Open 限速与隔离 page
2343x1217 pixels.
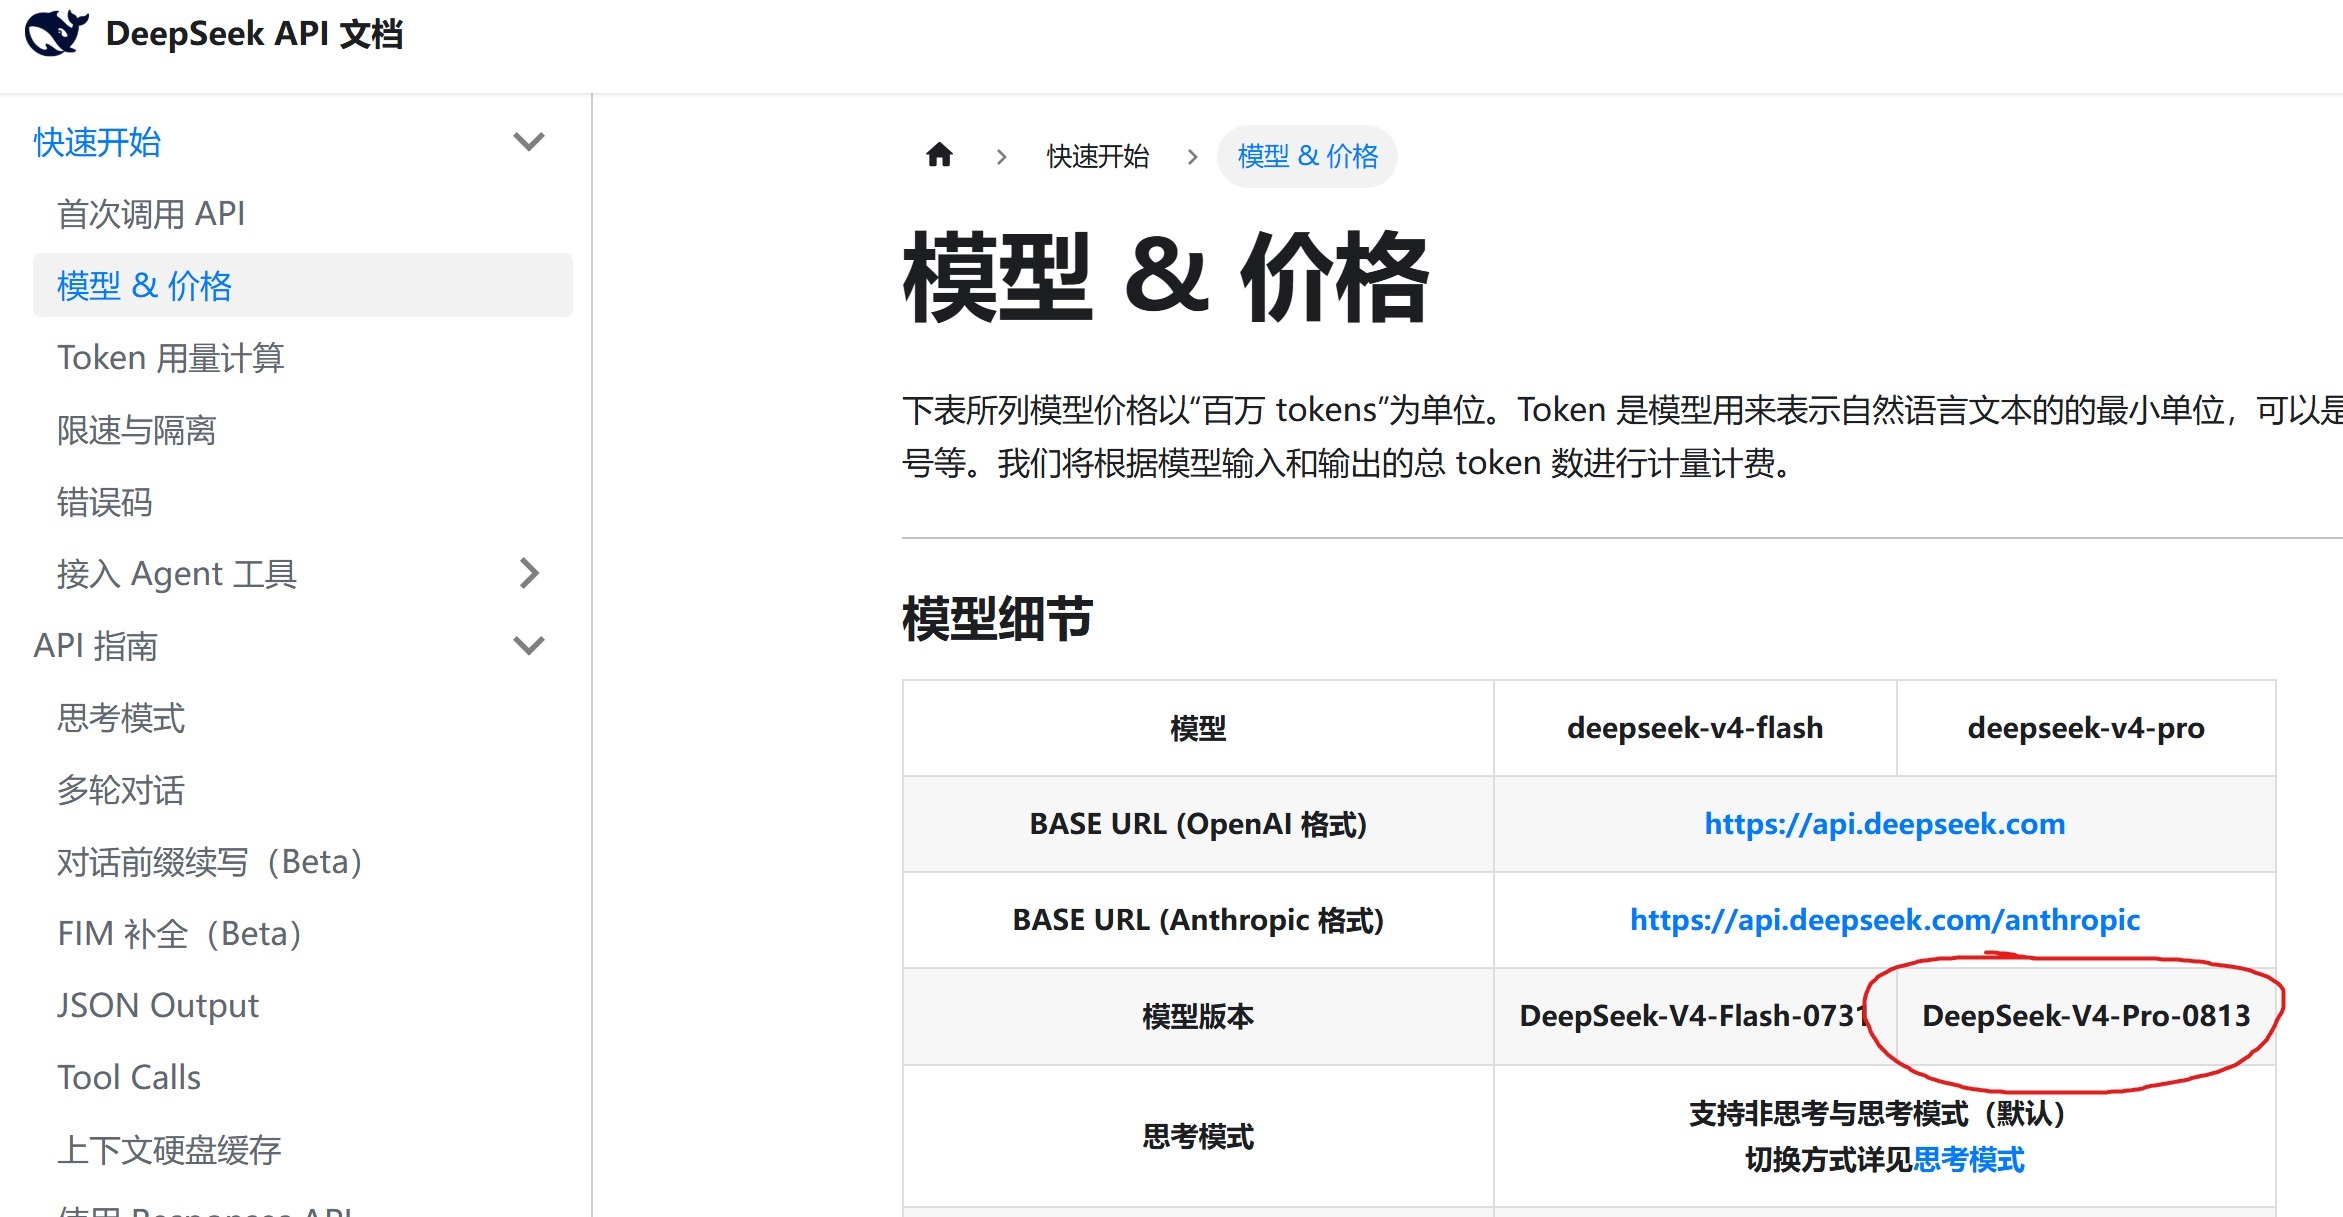tap(136, 430)
